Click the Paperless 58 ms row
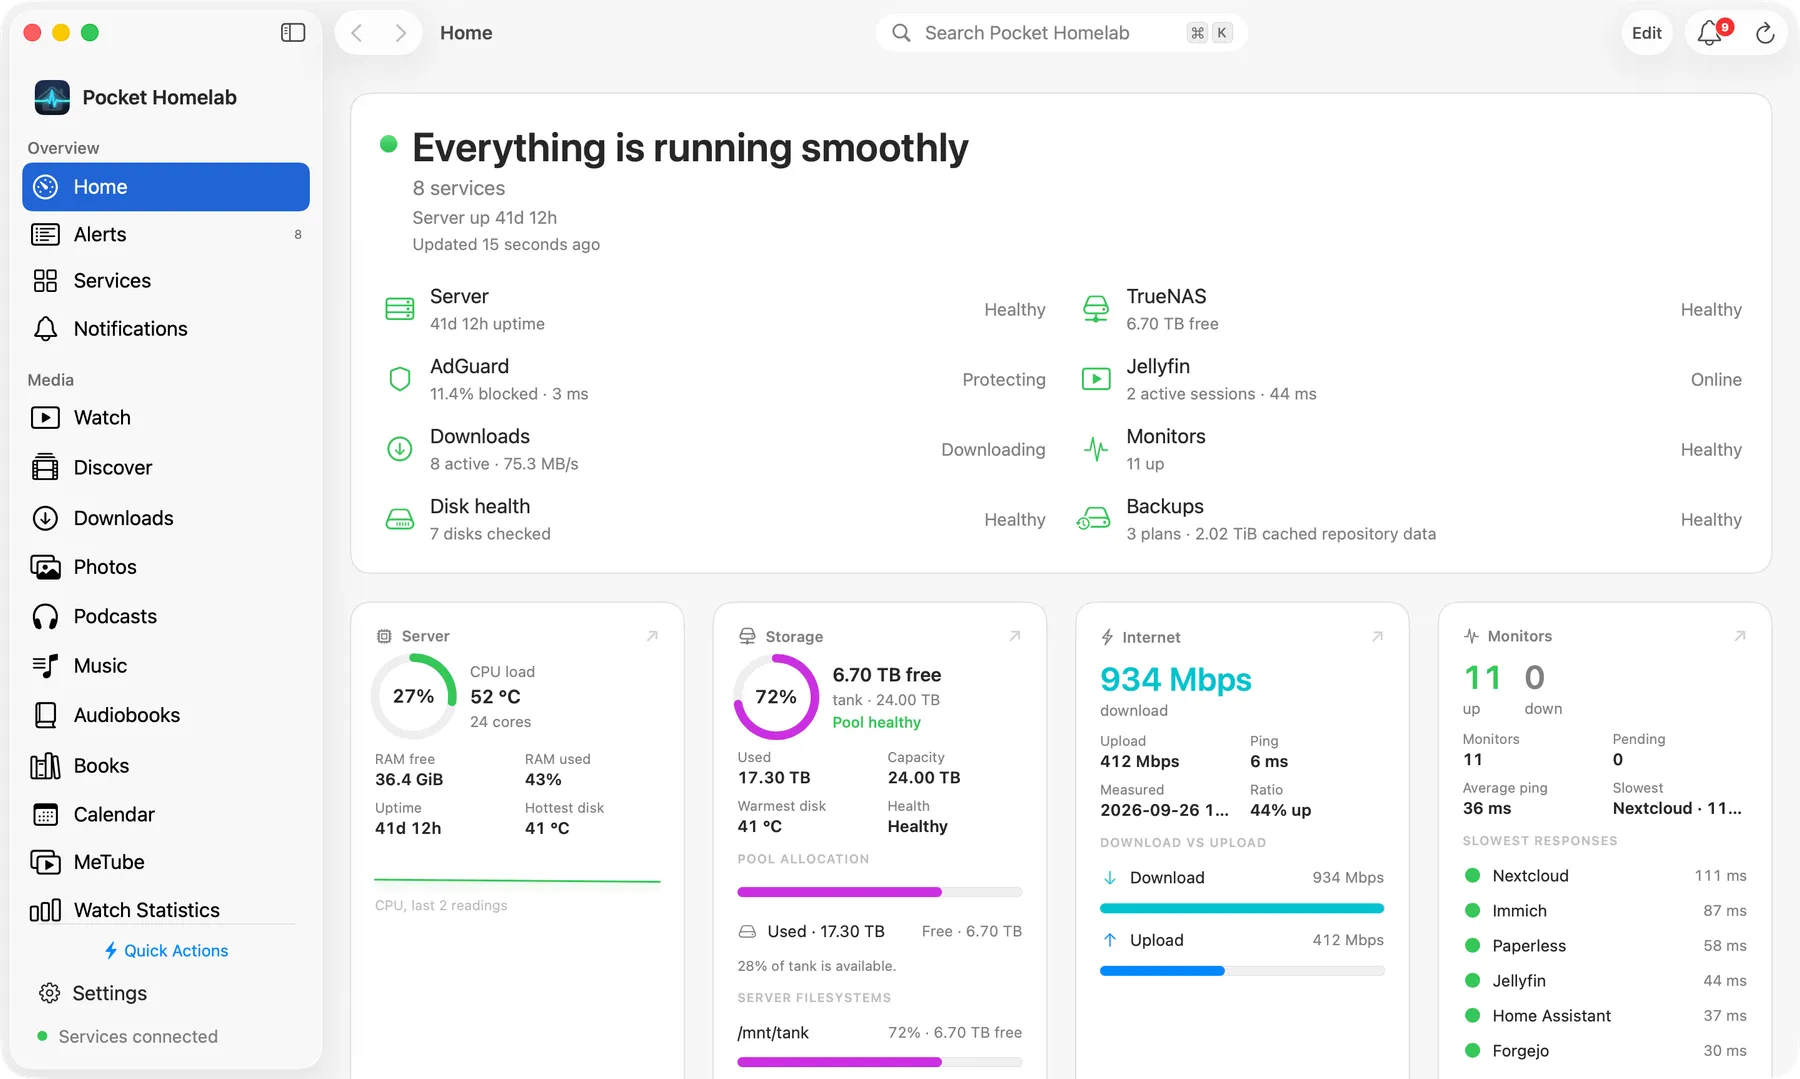The width and height of the screenshot is (1800, 1079). pyautogui.click(x=1605, y=946)
